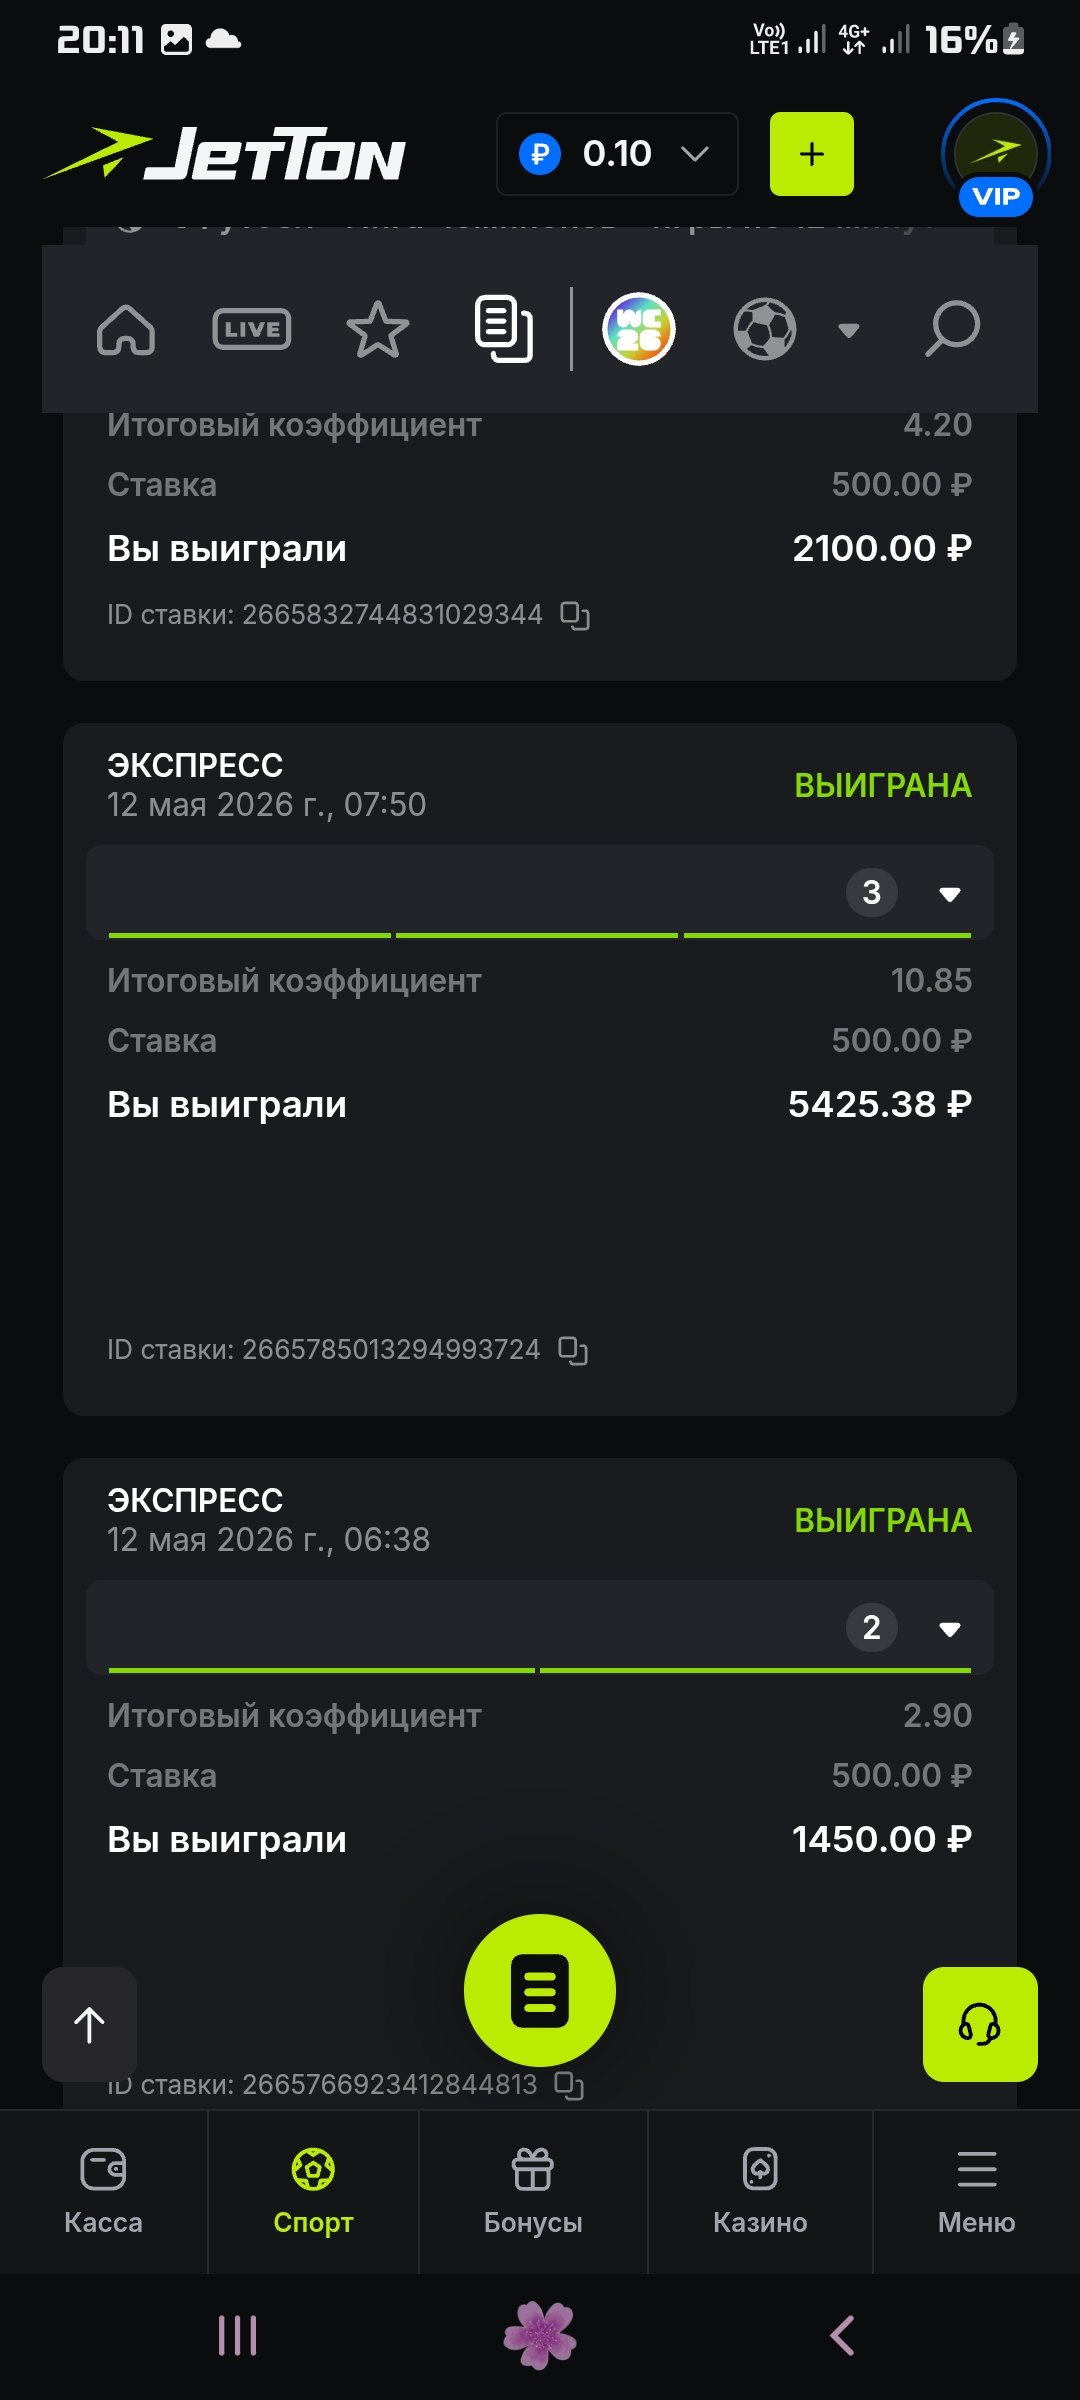Viewport: 1080px width, 2400px height.
Task: Expand the 3-event express bet details
Action: 950,893
